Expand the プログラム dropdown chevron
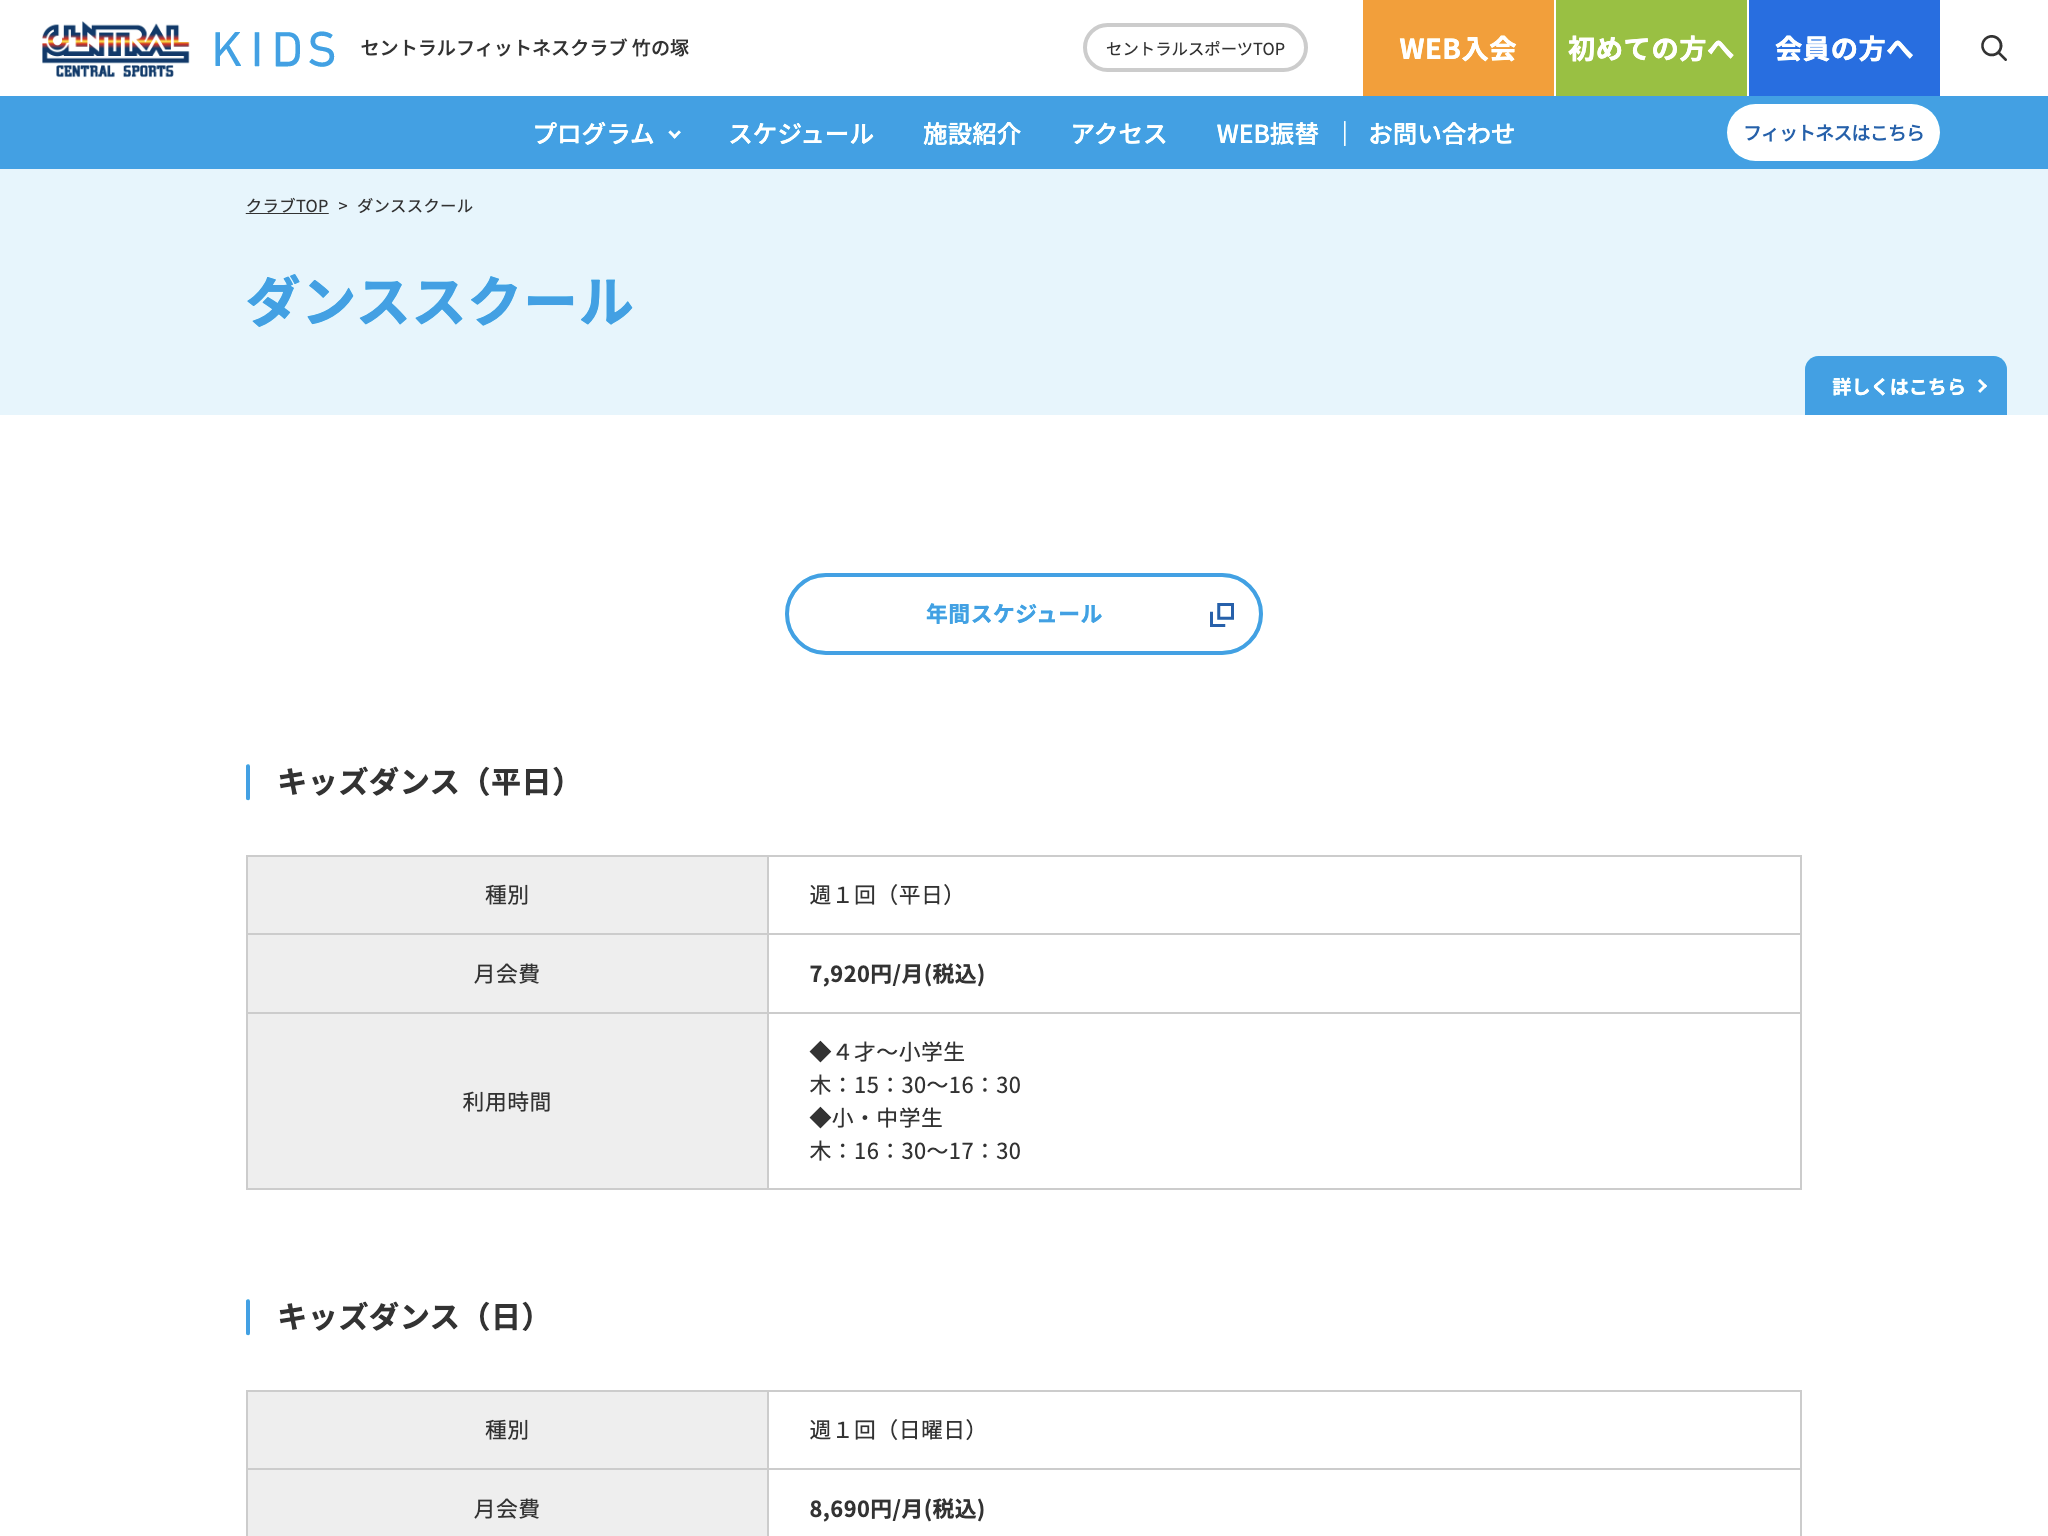Screen dimensions: 2048x1536 (675, 134)
